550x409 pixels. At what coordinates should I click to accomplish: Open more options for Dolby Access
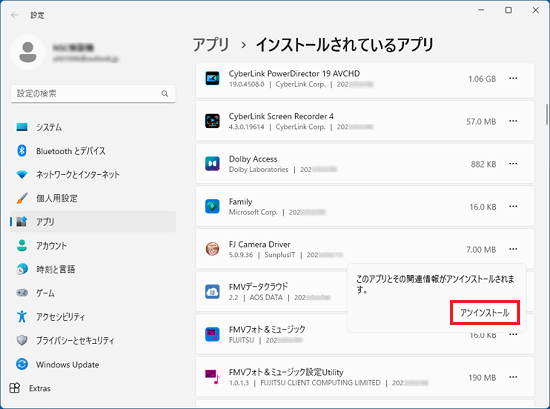(x=513, y=164)
